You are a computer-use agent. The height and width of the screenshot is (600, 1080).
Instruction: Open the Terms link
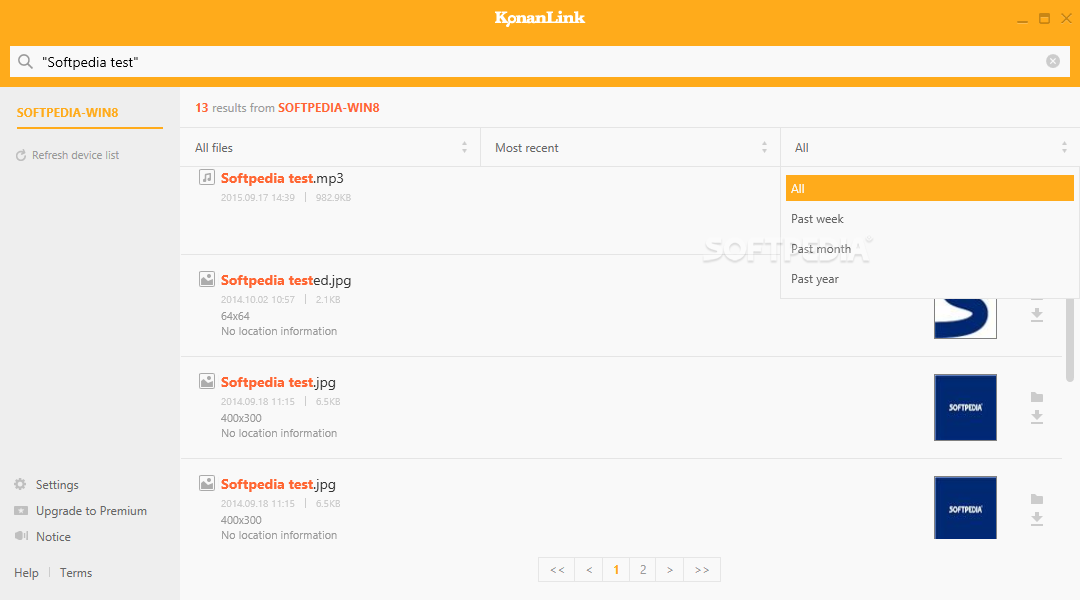(x=76, y=573)
